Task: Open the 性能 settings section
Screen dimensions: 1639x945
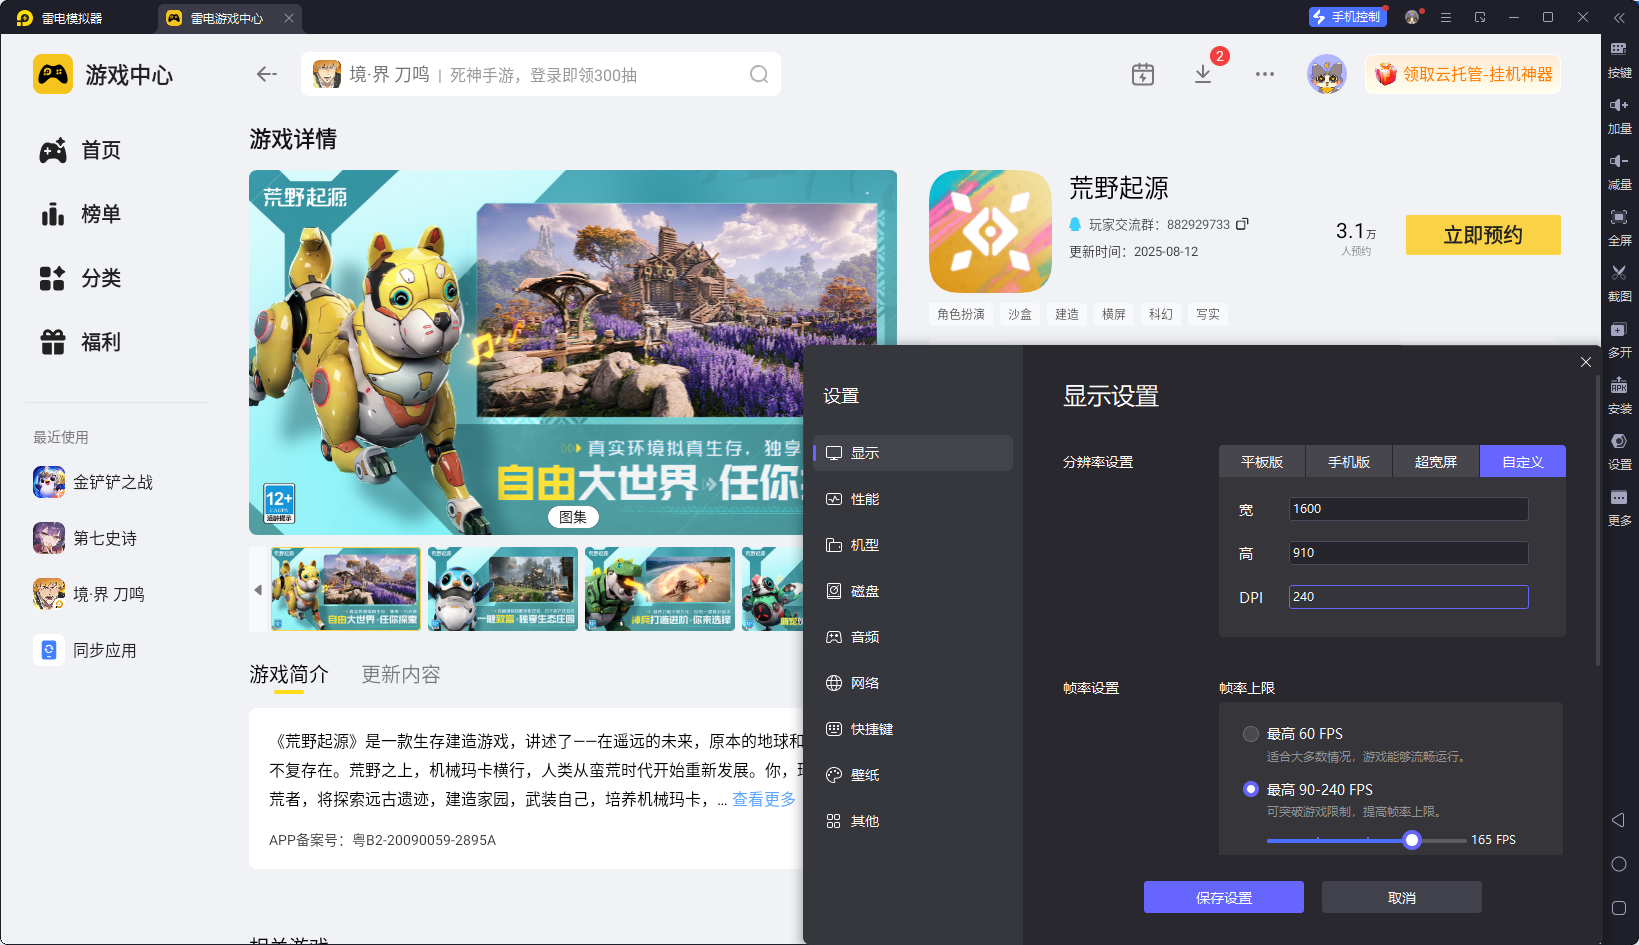Action: (865, 499)
